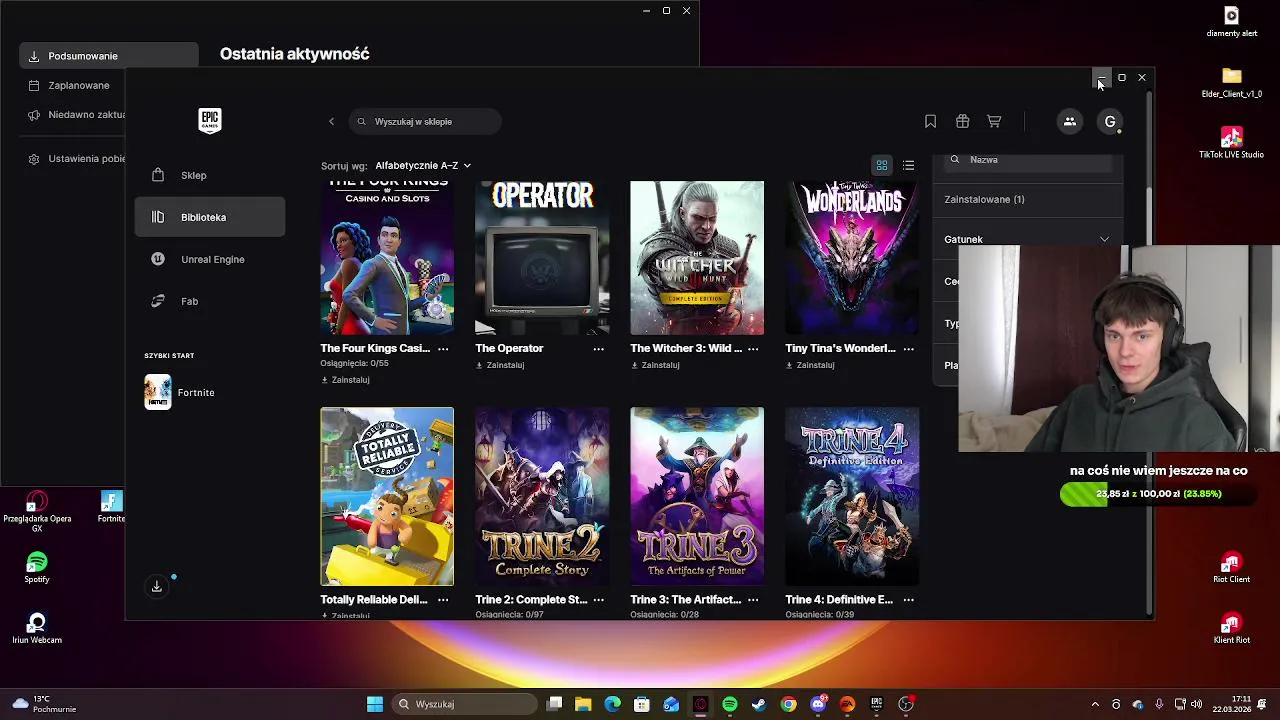Open options menu for Trine 2

tap(598, 600)
